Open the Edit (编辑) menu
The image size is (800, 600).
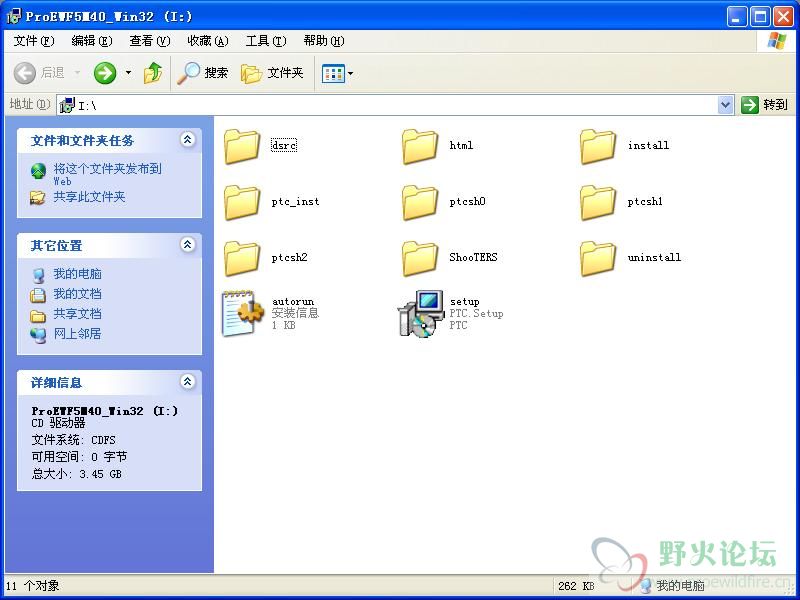click(x=92, y=41)
